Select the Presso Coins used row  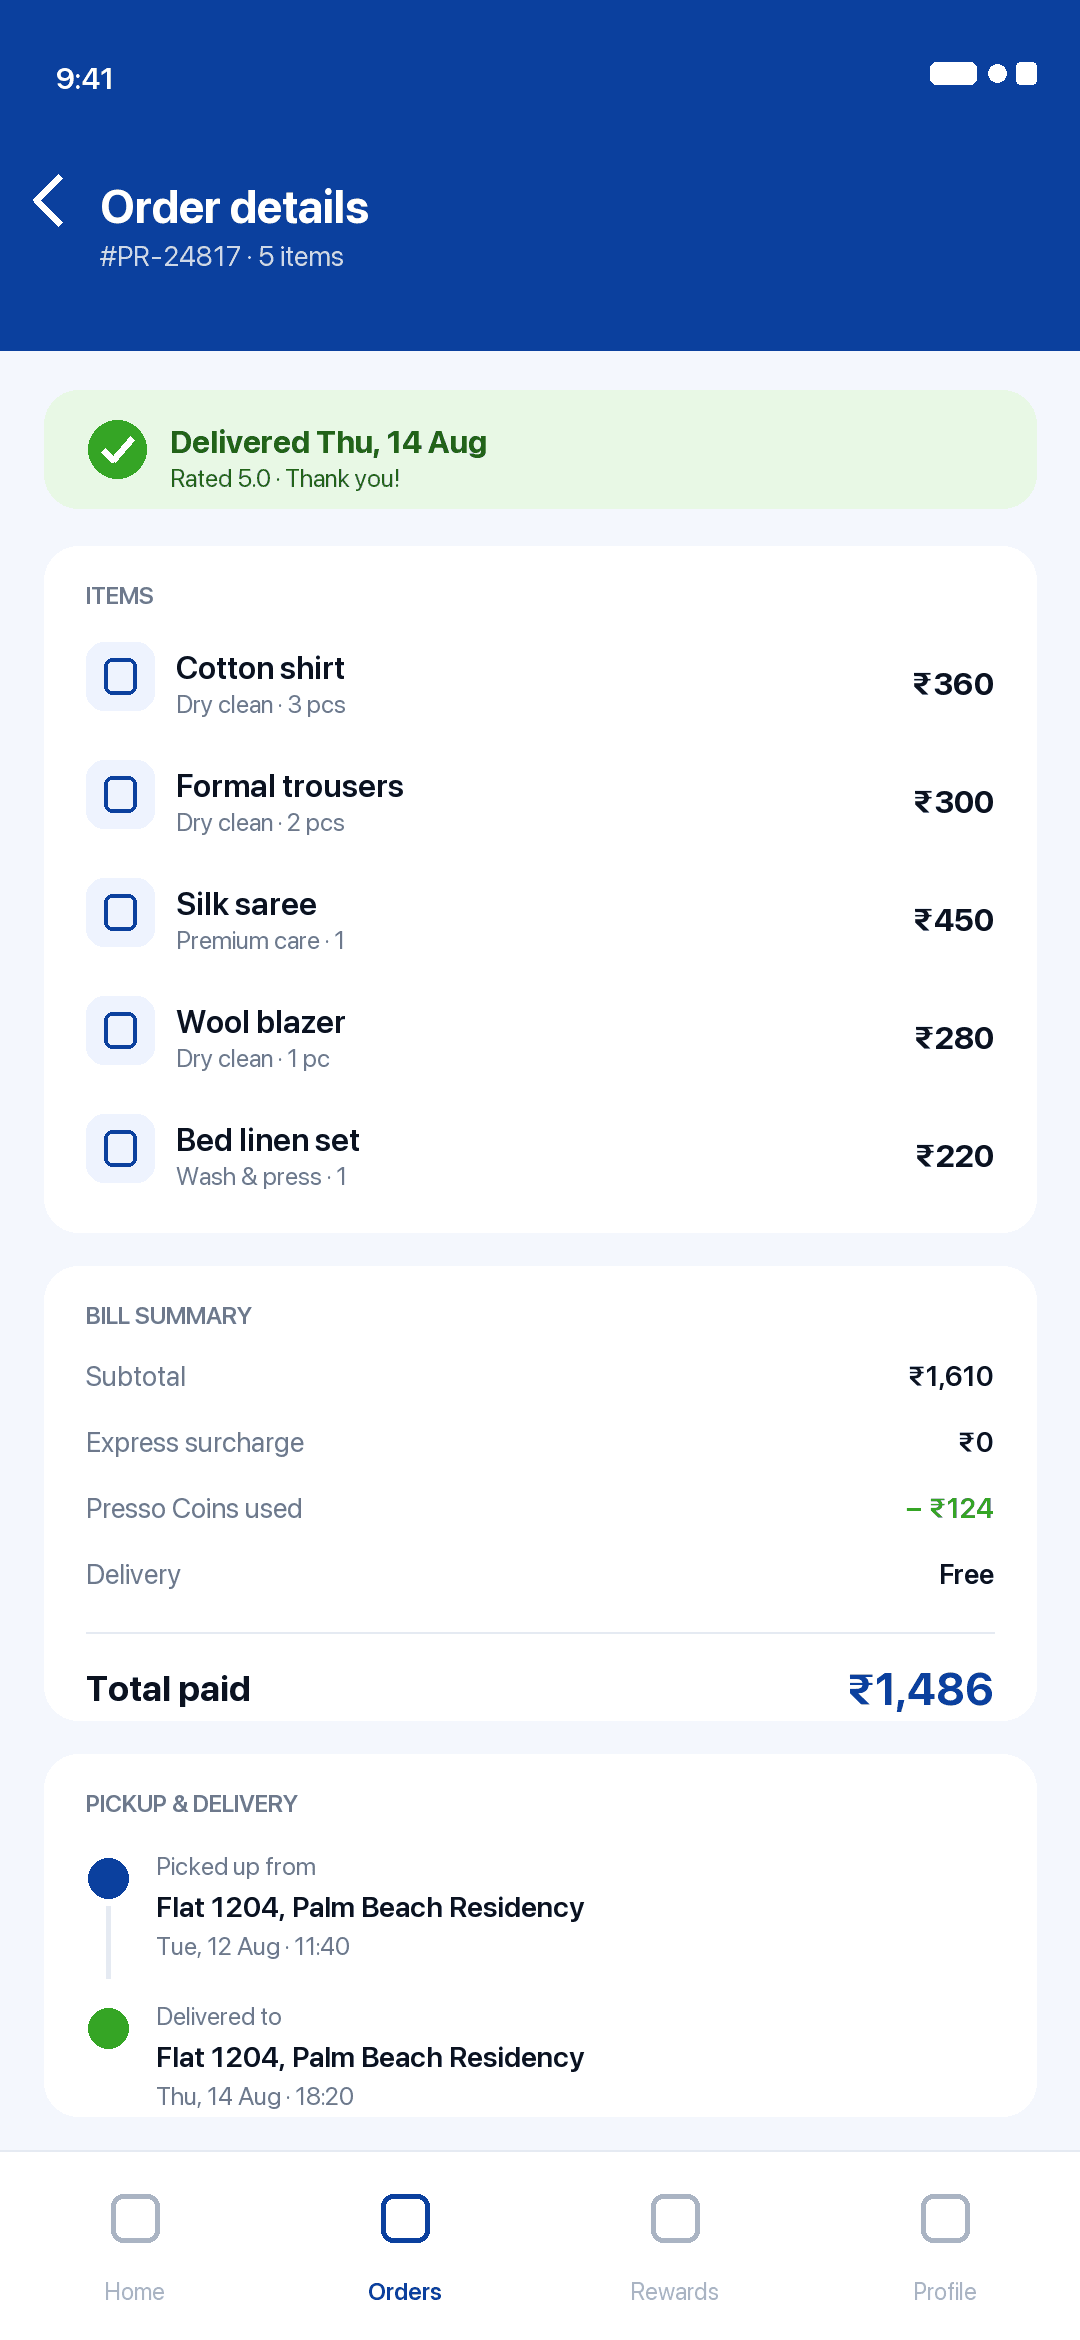[x=540, y=1508]
